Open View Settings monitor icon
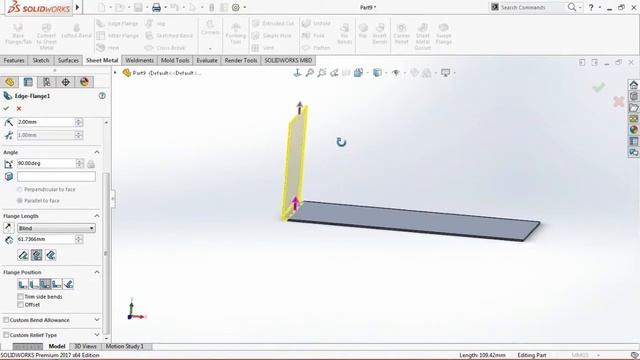The width and height of the screenshot is (640, 360). [445, 73]
